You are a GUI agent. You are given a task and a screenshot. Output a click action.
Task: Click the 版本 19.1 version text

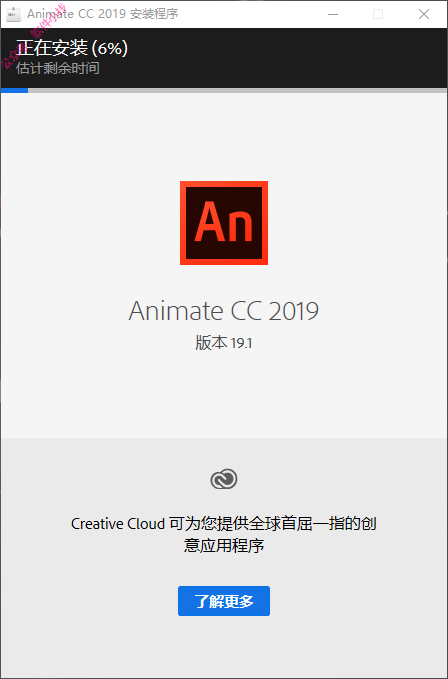224,343
